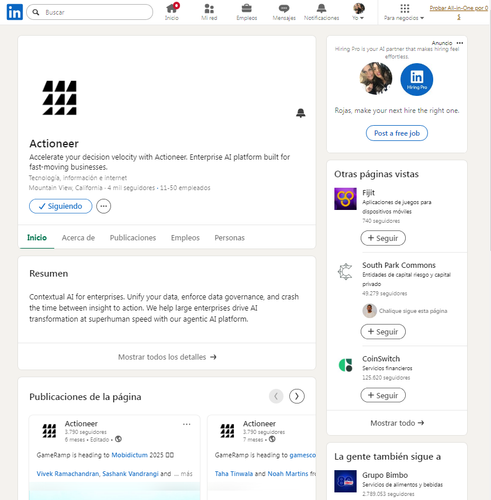Open the Grupo Bimbo logo
This screenshot has height=500, width=491.
pyautogui.click(x=345, y=481)
